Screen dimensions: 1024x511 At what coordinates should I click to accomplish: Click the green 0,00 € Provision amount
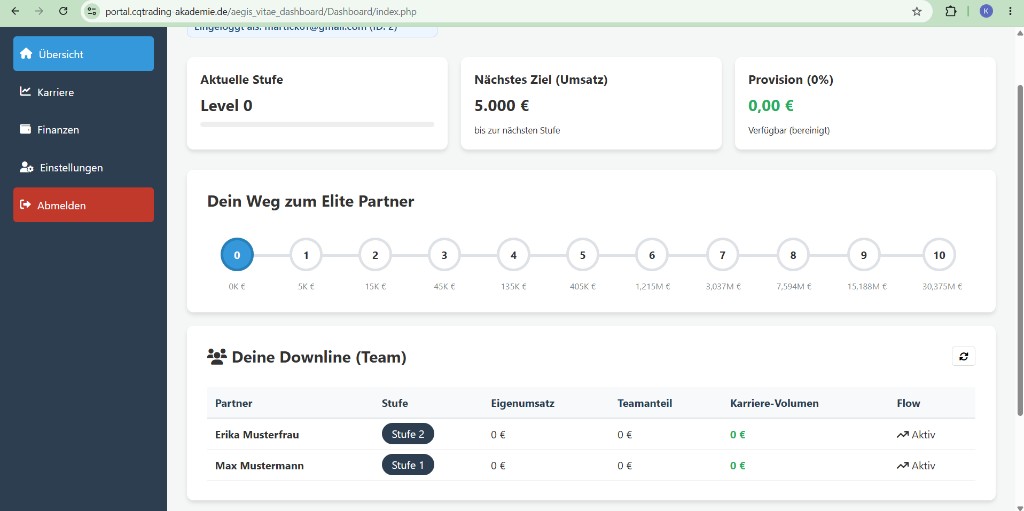coord(771,105)
